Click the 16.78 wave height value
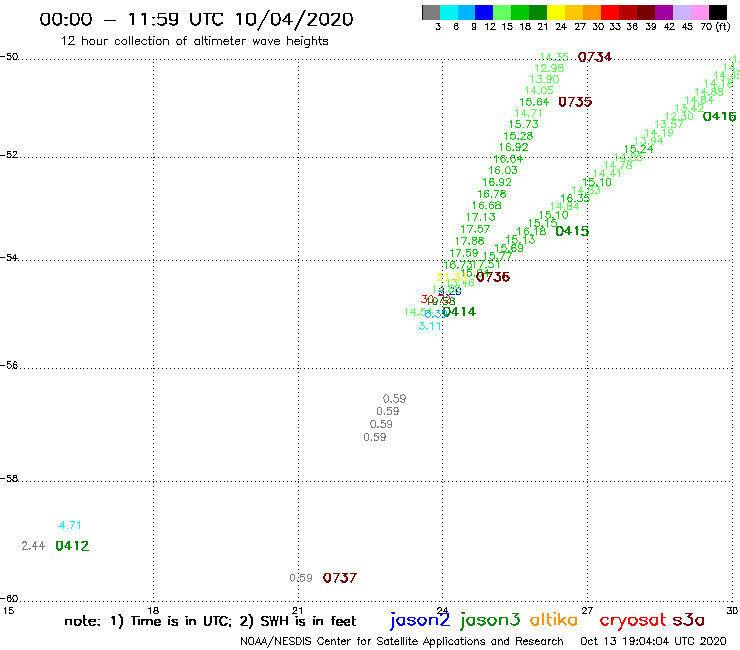This screenshot has width=740, height=650. coord(492,194)
